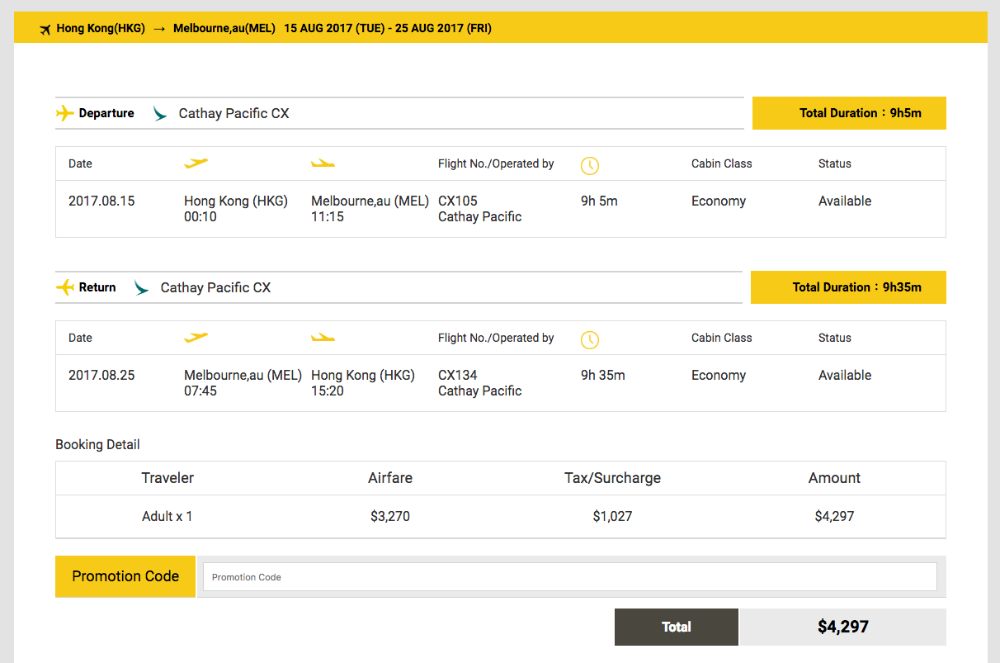Viewport: 1000px width, 663px height.
Task: Click flight number CX105
Action: [x=457, y=201]
